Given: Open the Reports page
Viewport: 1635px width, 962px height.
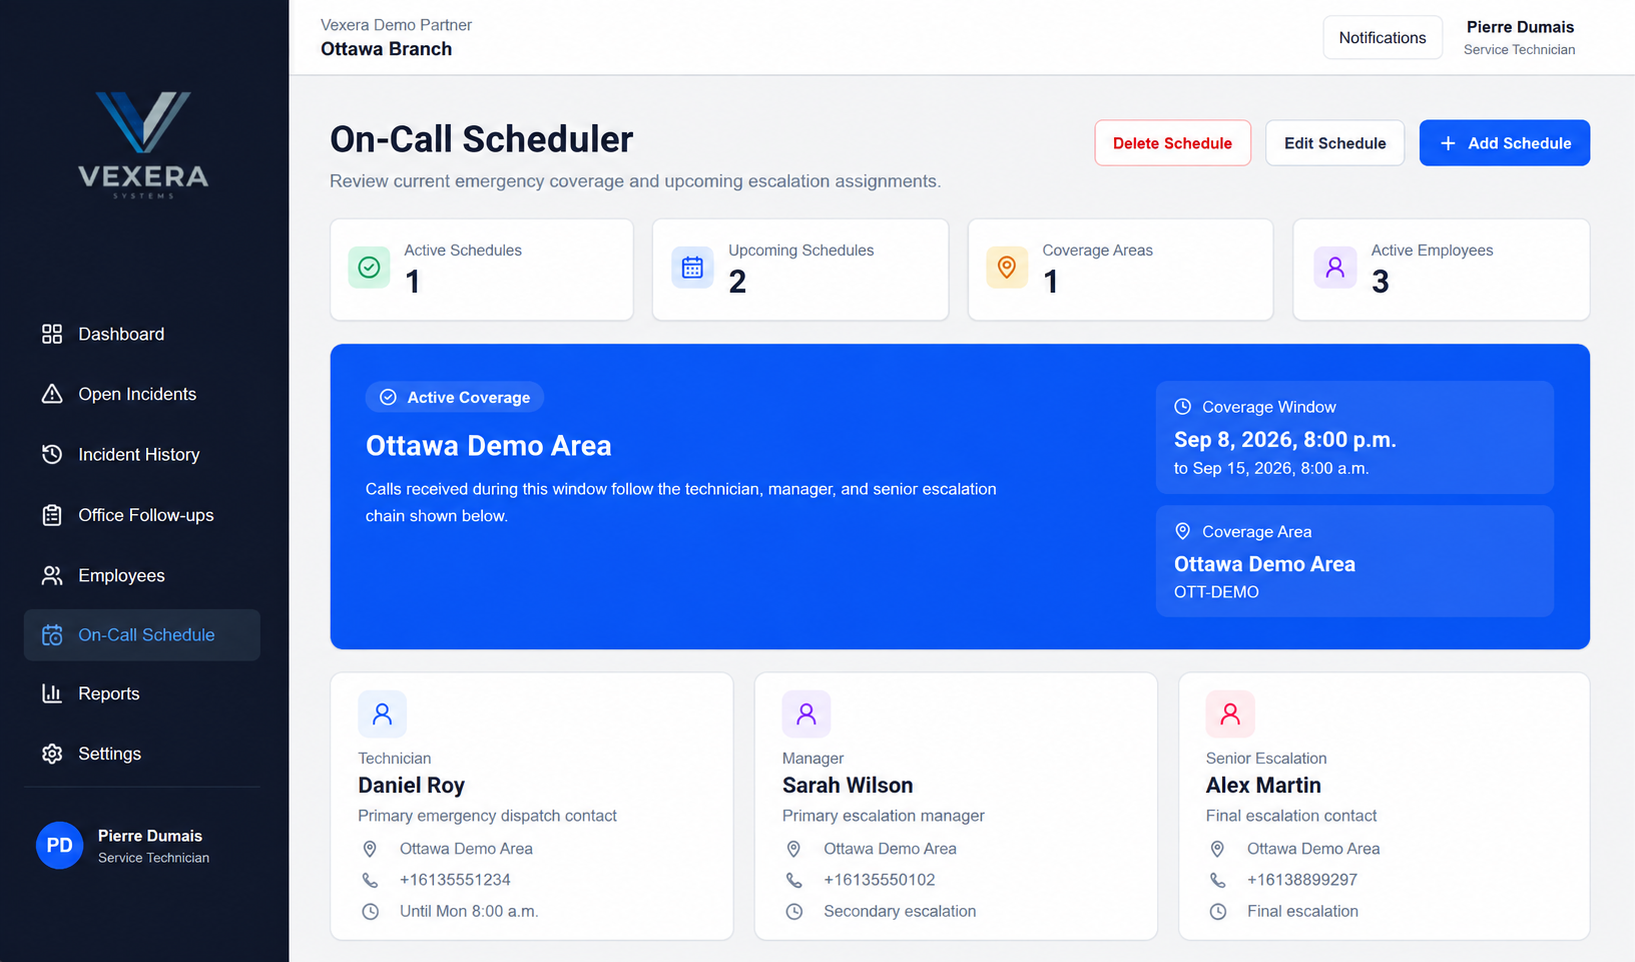Looking at the screenshot, I should 142,693.
